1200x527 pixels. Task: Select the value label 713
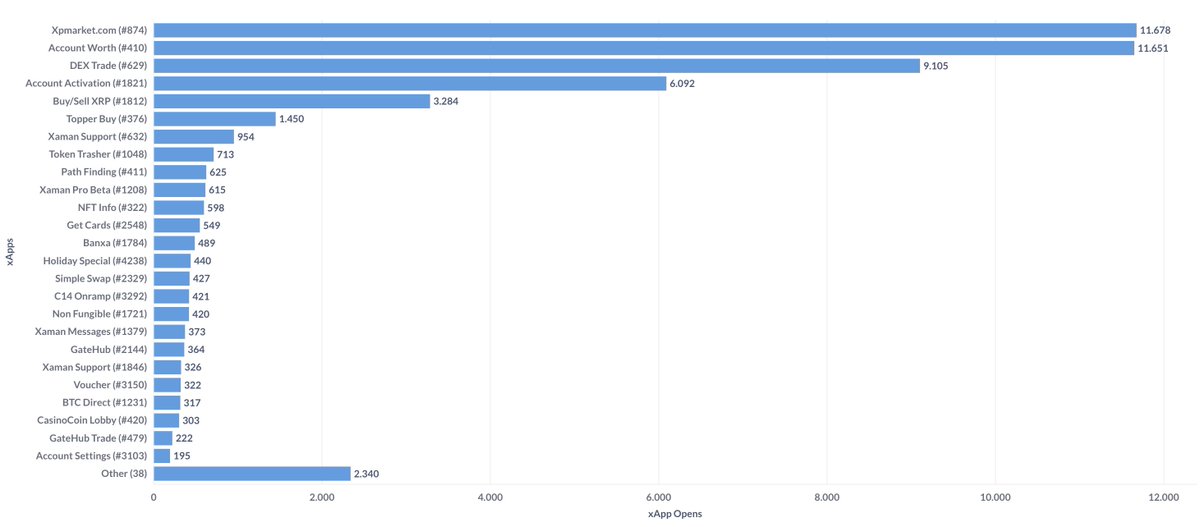click(226, 154)
